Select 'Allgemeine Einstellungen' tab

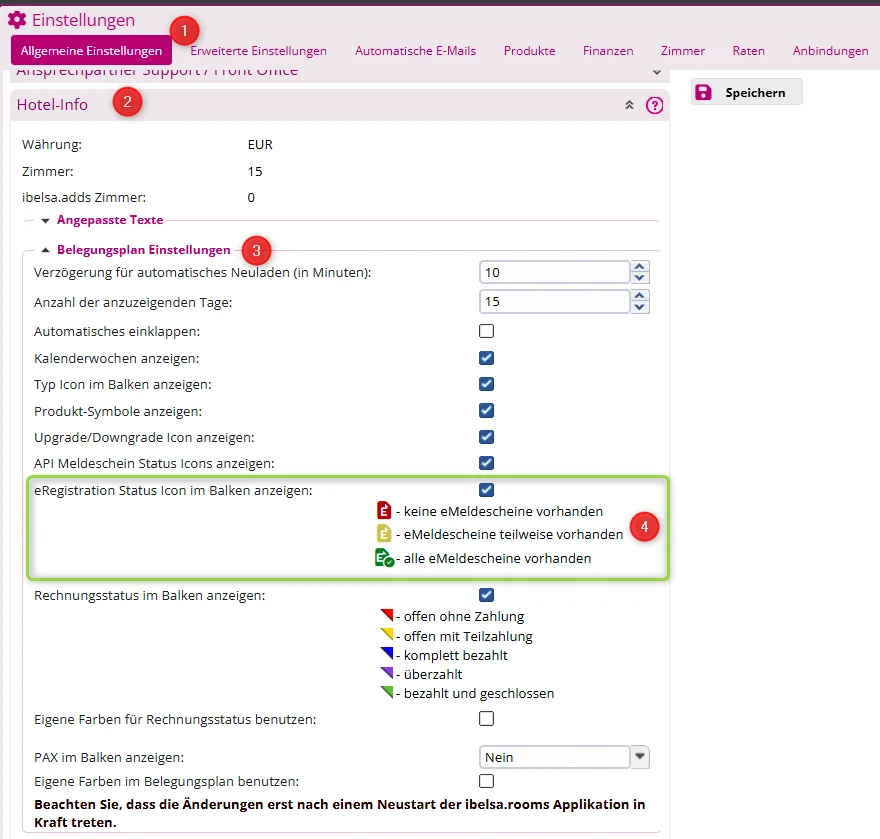91,51
